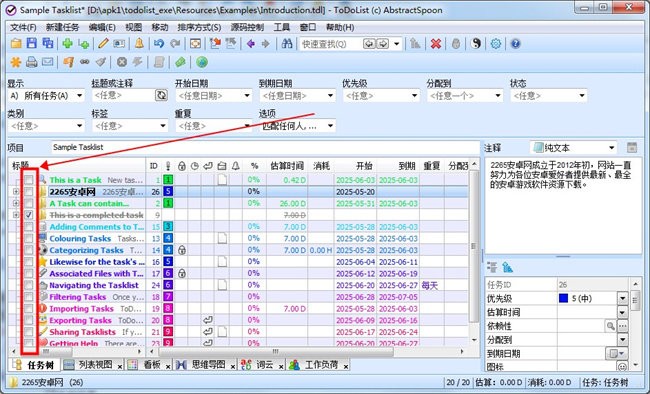Open the 新建任务 menu
This screenshot has height=394, width=650.
(x=62, y=27)
